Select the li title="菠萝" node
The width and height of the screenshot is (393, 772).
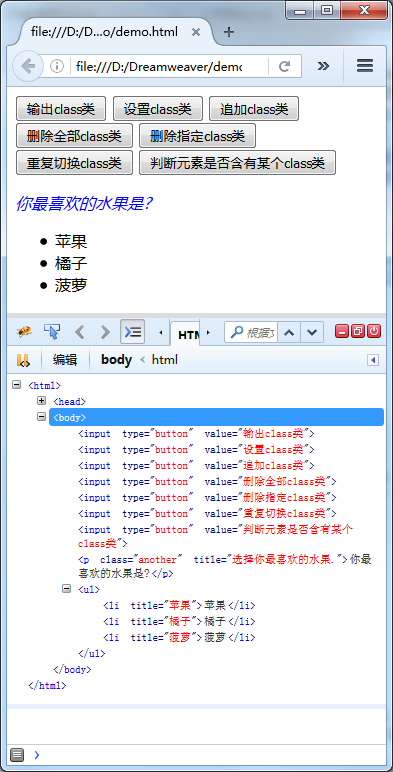pos(179,638)
